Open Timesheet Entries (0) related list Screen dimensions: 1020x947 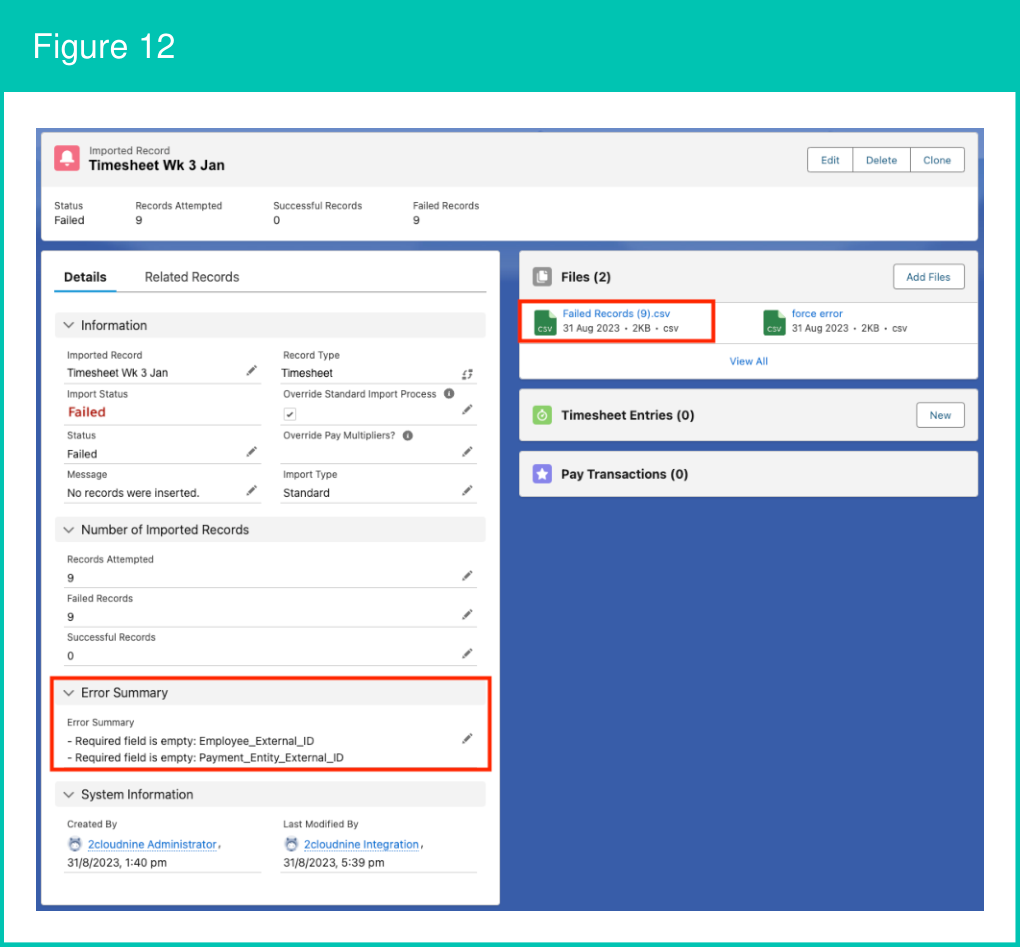628,415
